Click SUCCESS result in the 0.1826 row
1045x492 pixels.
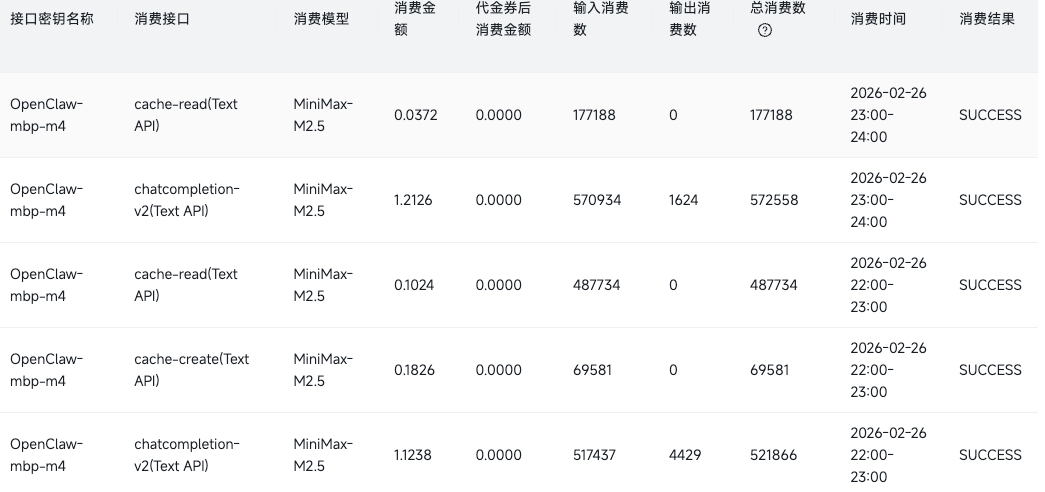click(x=990, y=370)
